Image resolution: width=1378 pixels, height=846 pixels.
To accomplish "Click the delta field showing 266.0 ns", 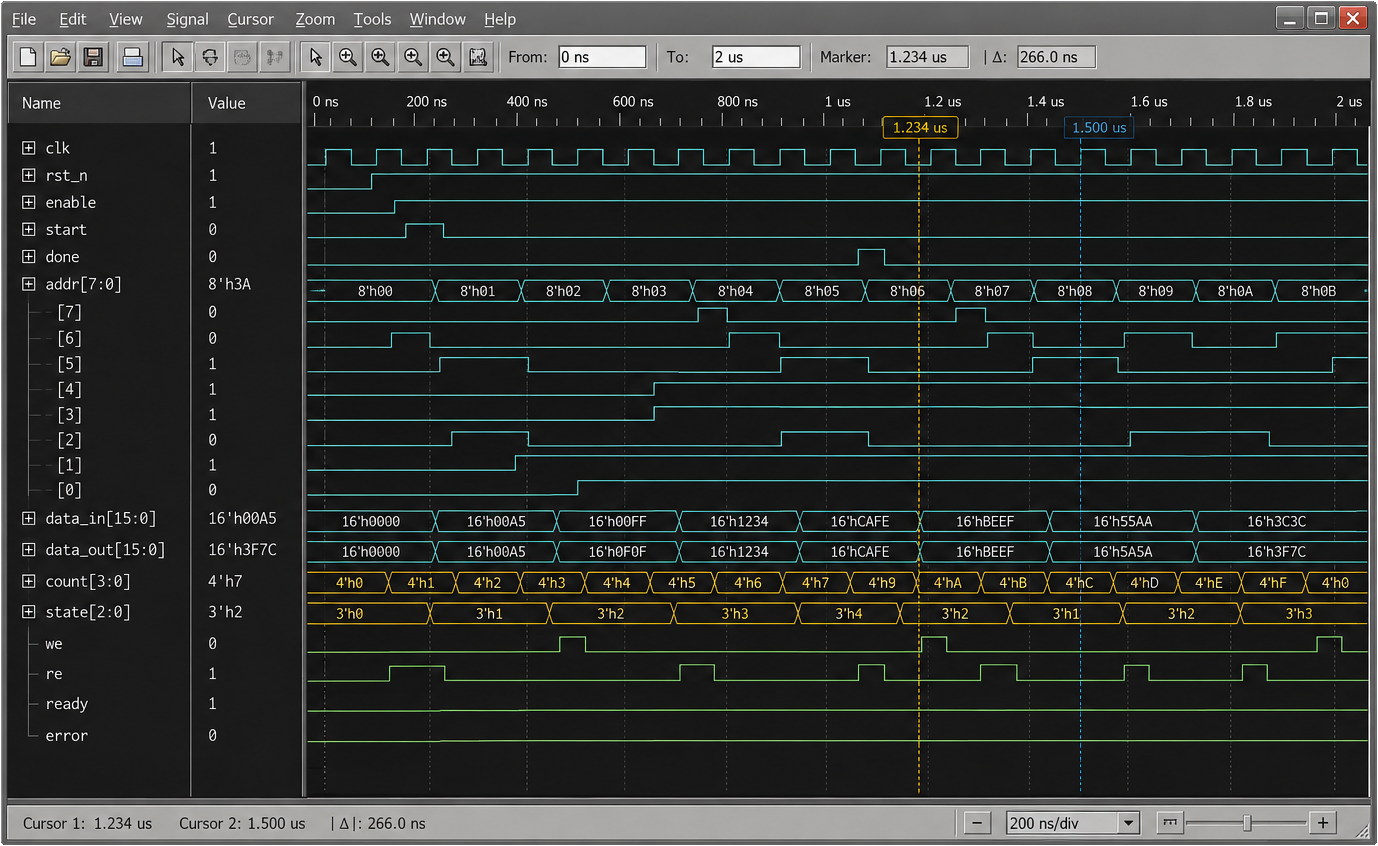I will coord(1057,57).
